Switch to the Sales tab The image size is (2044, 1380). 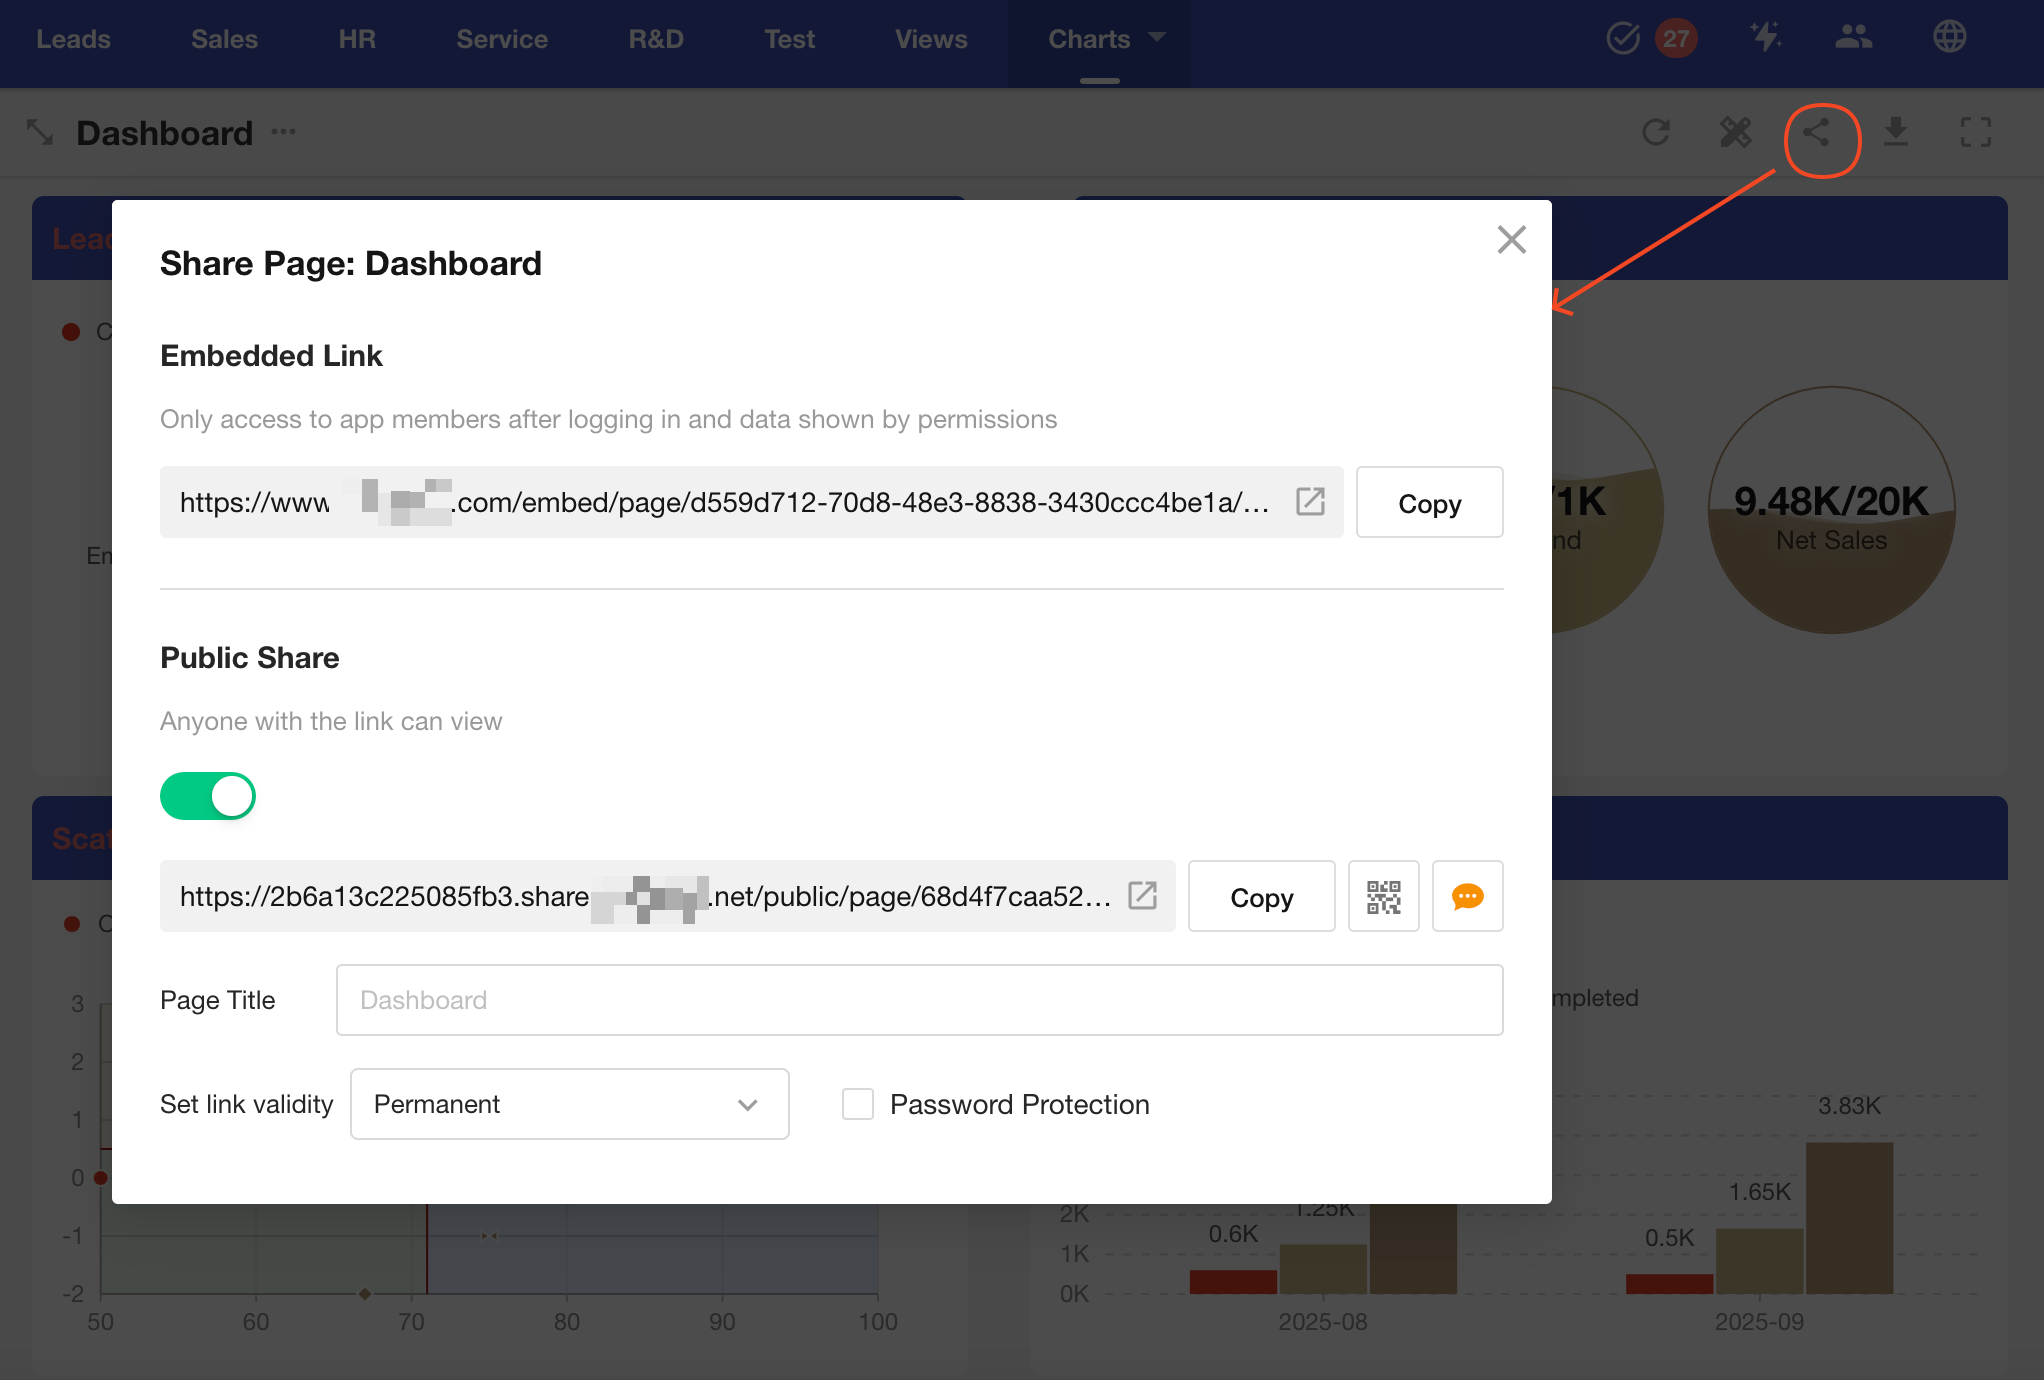(x=224, y=39)
